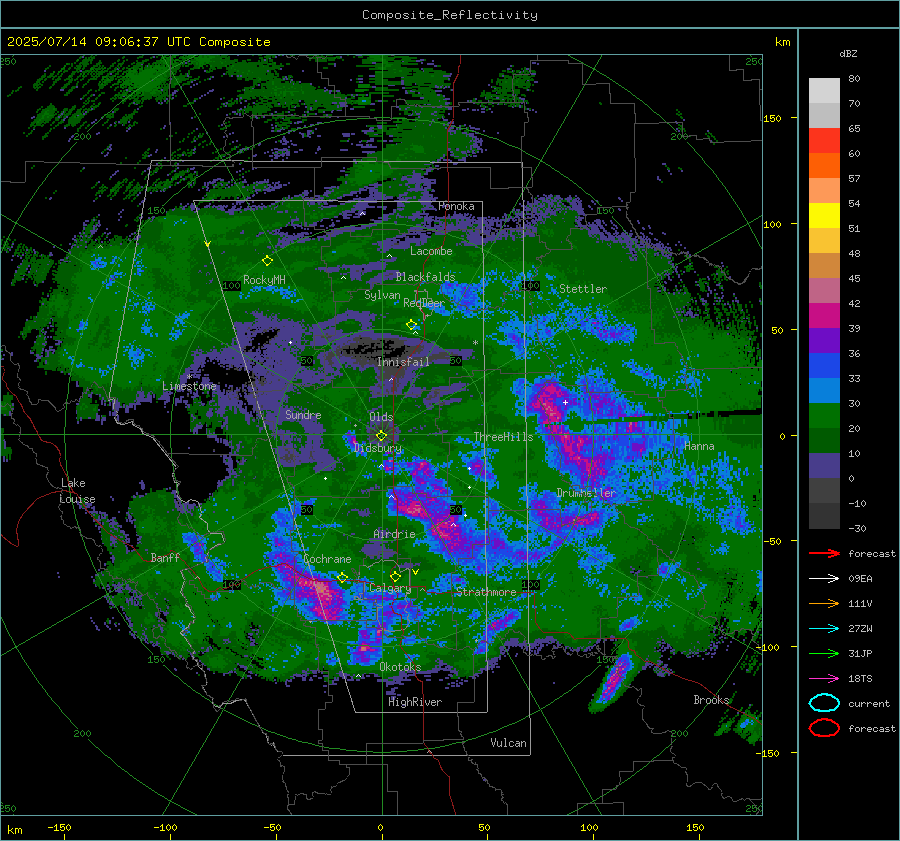Click the 09EA legend label
900x841 pixels.
(x=860, y=579)
